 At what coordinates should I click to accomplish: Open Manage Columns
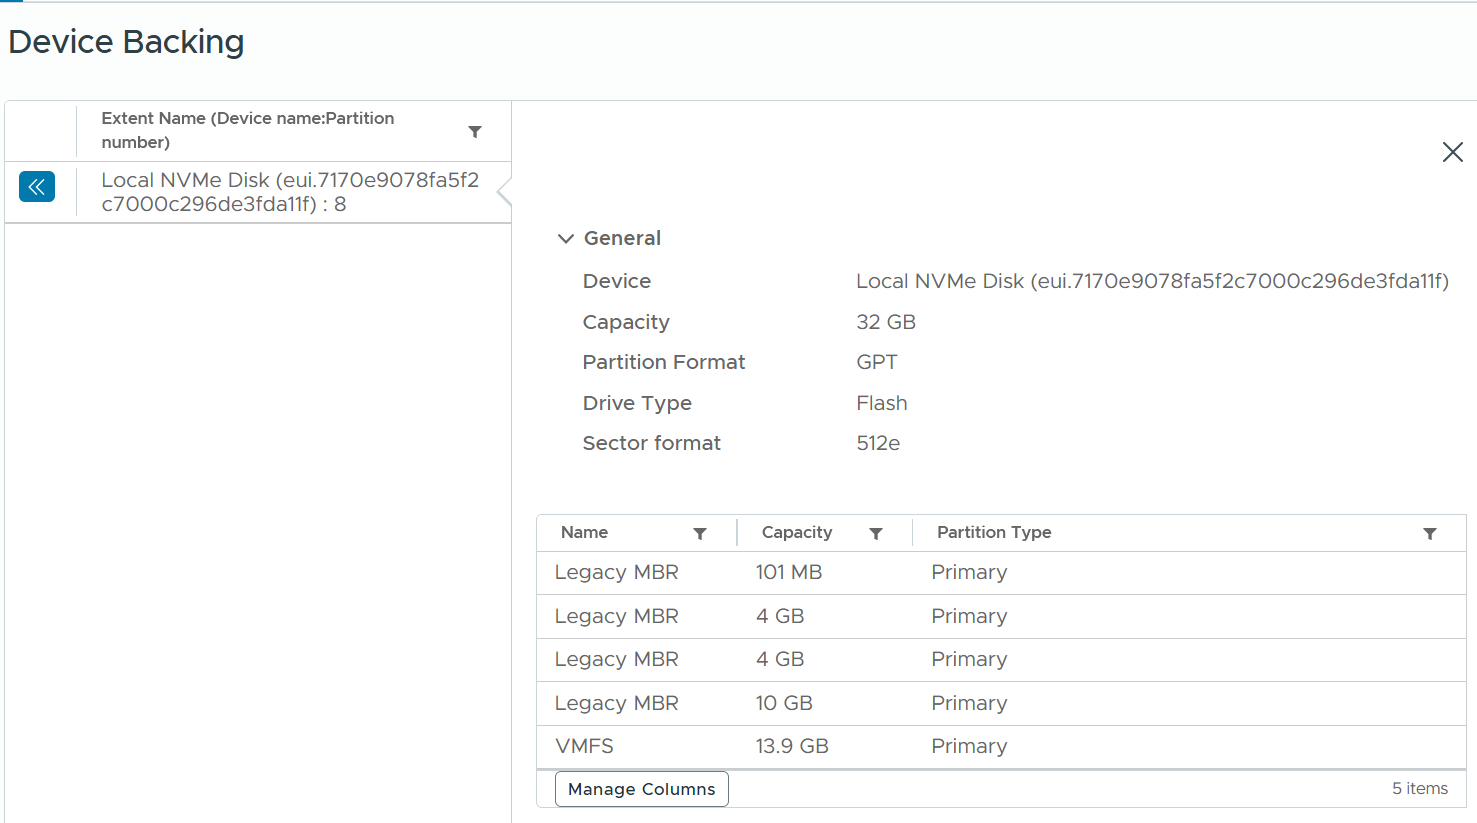pyautogui.click(x=642, y=789)
